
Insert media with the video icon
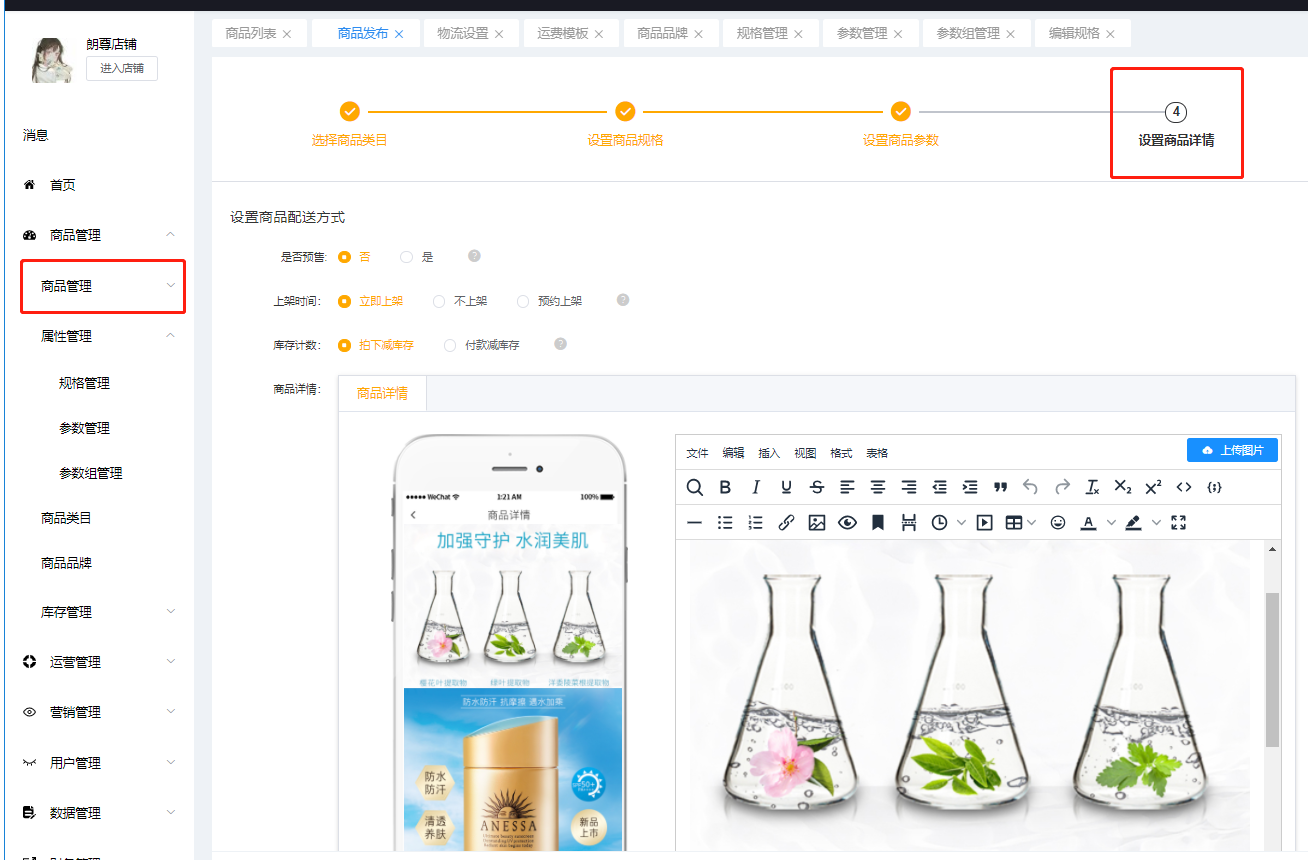click(984, 522)
